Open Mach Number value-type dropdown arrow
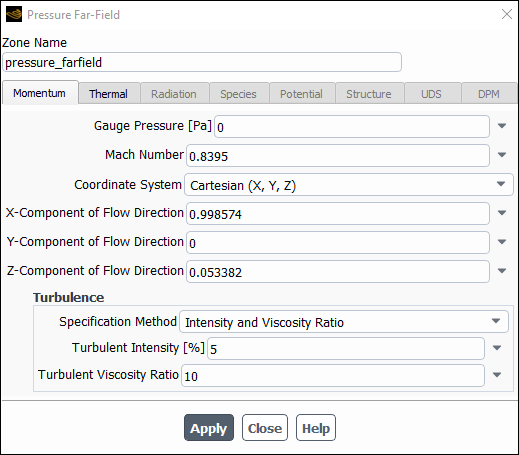The image size is (519, 455). pos(502,155)
